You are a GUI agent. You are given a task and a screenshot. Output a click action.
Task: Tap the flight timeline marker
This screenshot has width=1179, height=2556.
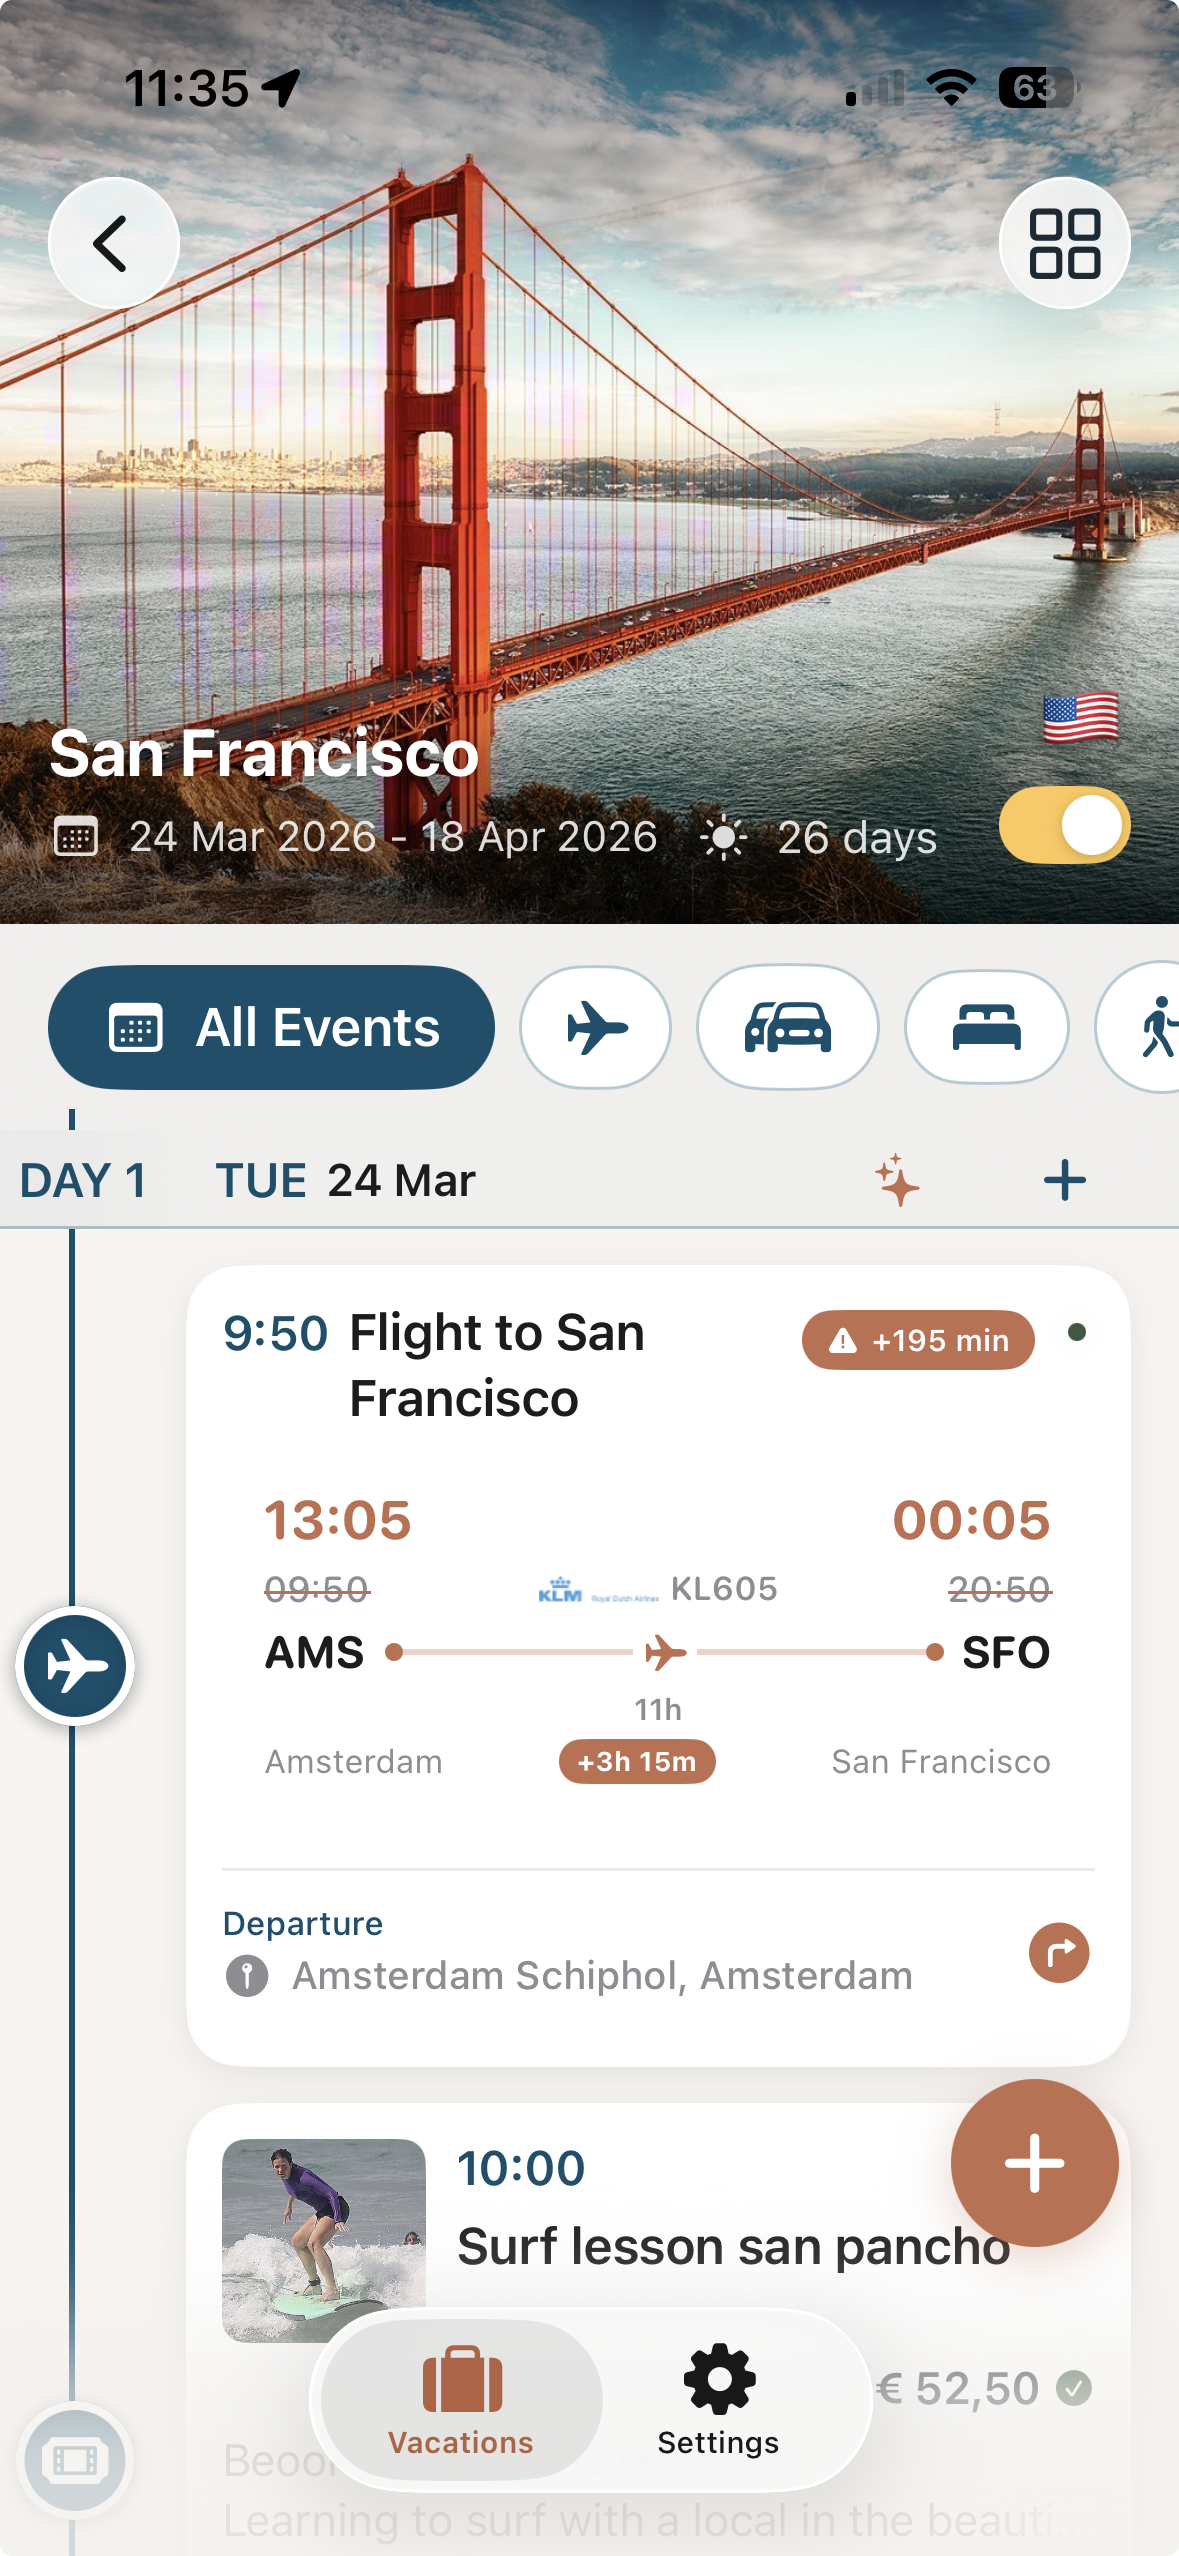[x=75, y=1666]
